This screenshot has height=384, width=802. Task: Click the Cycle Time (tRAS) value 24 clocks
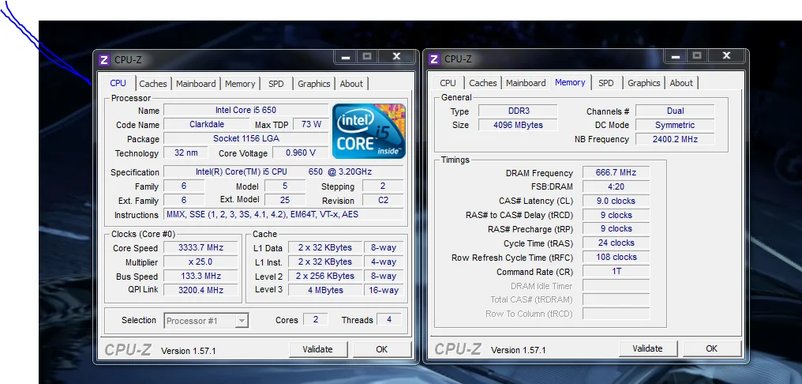point(616,243)
